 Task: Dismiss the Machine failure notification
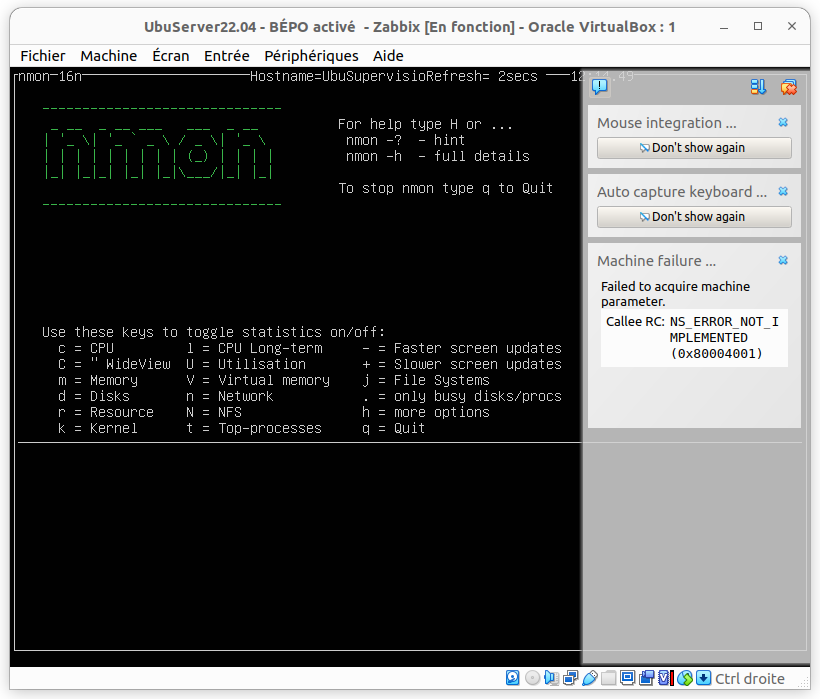coord(783,260)
